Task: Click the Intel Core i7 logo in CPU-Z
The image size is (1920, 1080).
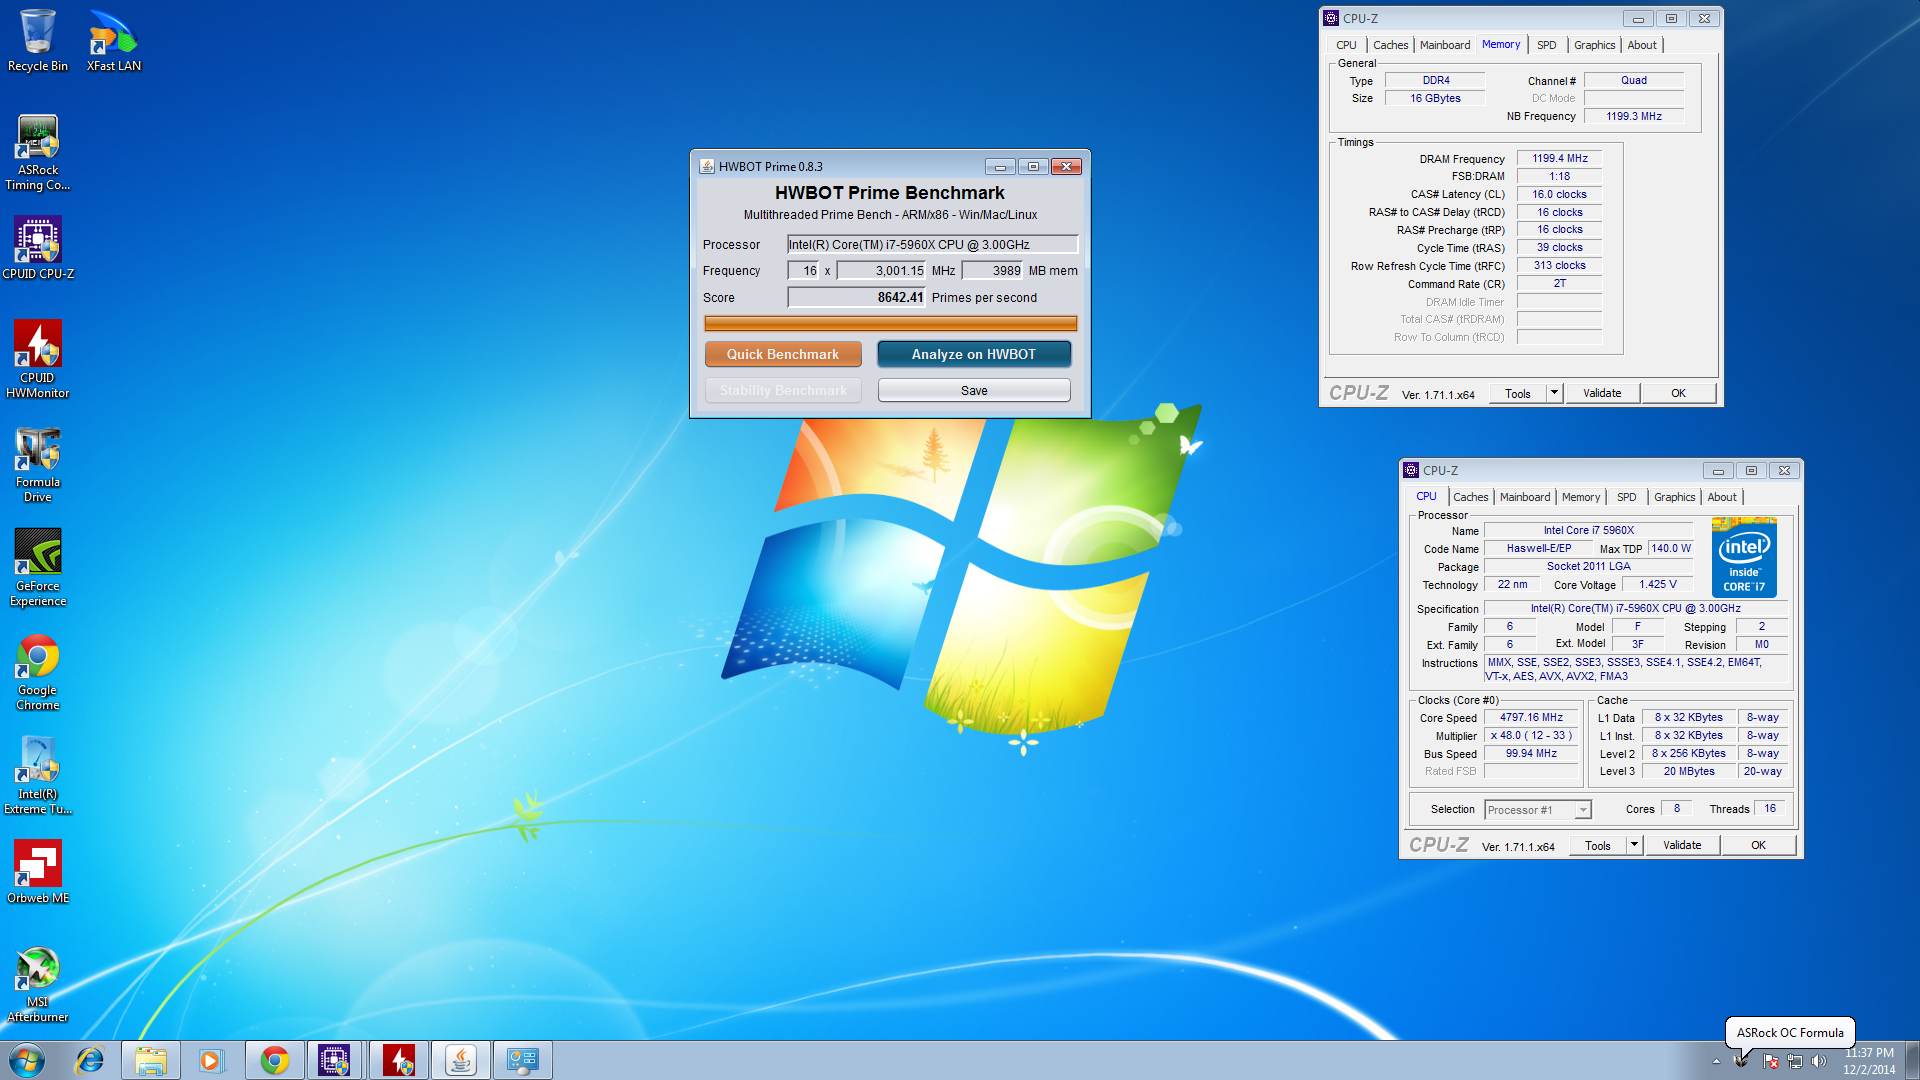Action: tap(1743, 557)
